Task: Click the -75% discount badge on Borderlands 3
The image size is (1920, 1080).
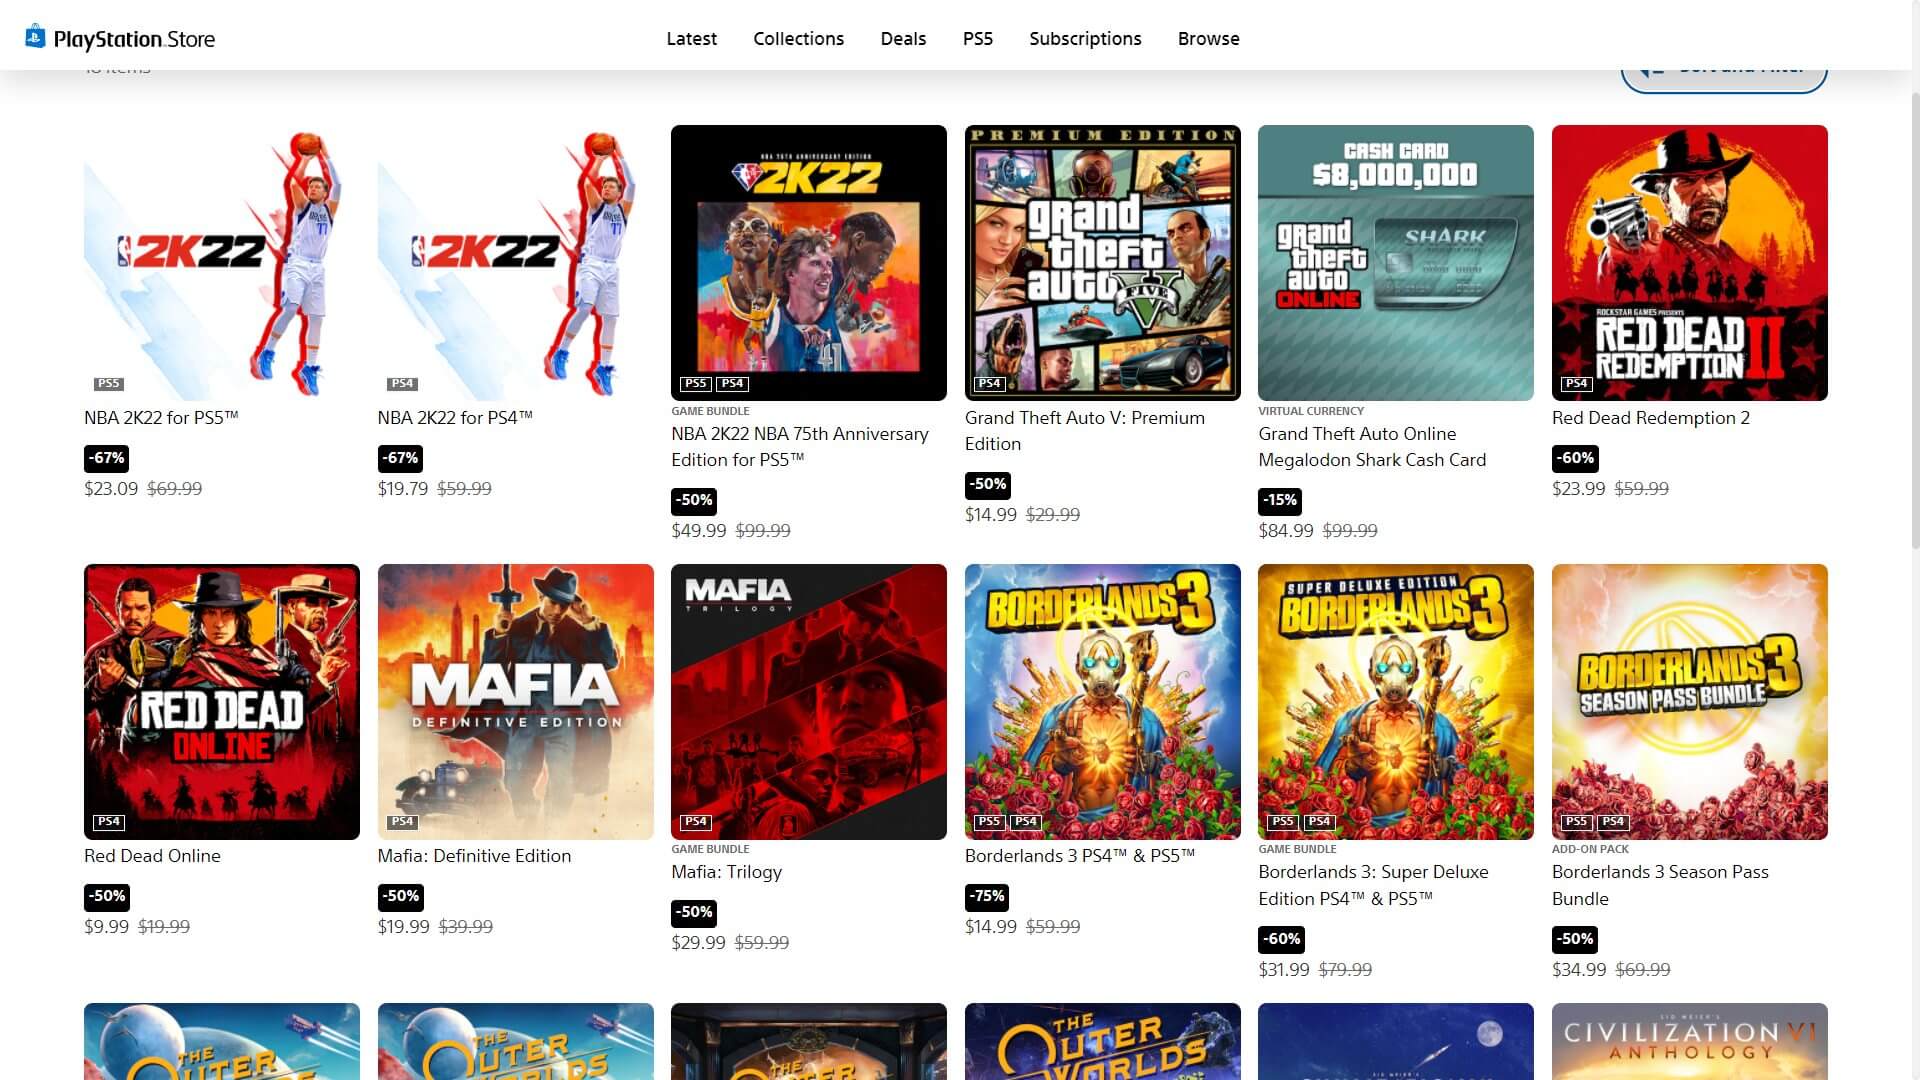Action: point(986,897)
